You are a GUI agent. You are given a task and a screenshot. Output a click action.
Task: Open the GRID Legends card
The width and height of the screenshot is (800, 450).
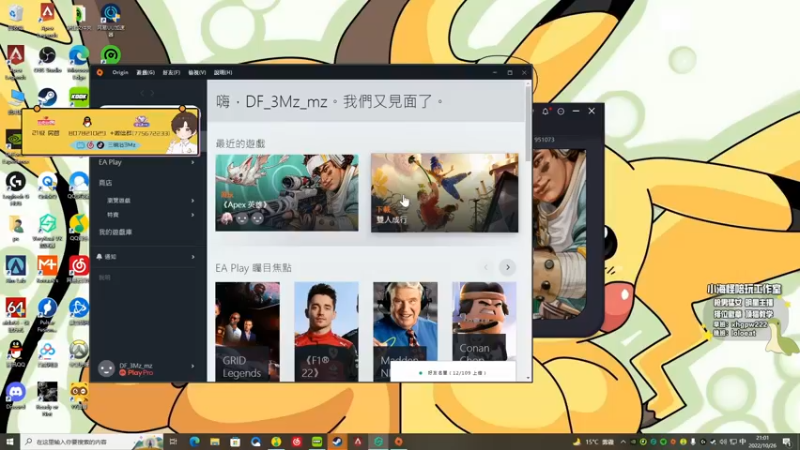(247, 332)
